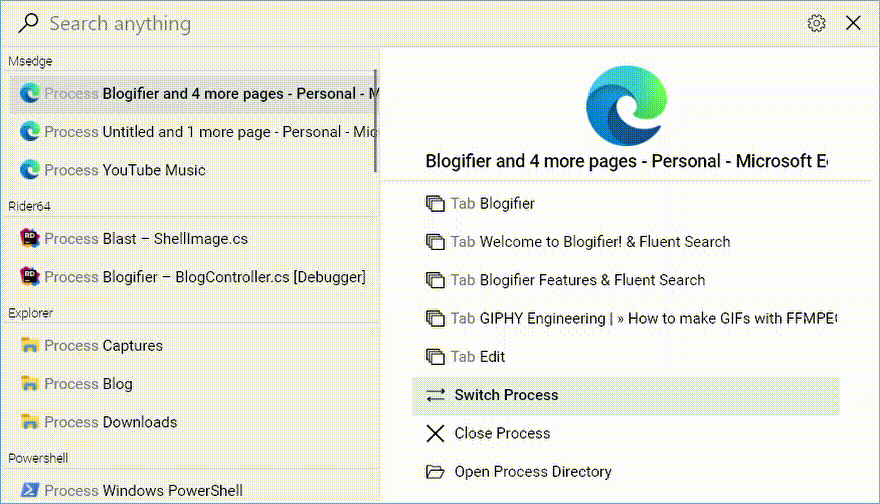Click the 'Powershell' group header
Screen dimensions: 880x504
point(38,458)
